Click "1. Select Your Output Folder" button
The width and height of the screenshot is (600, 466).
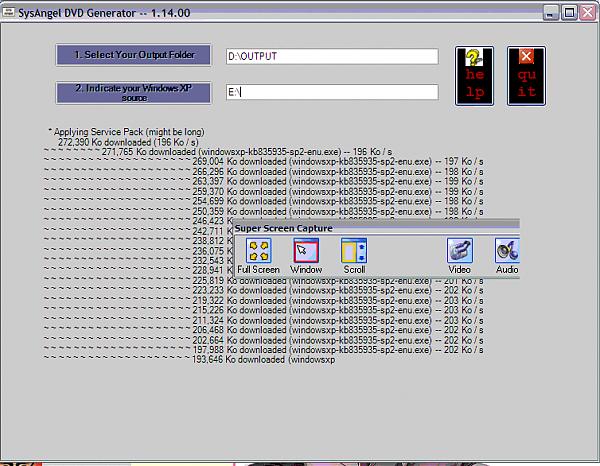click(134, 55)
